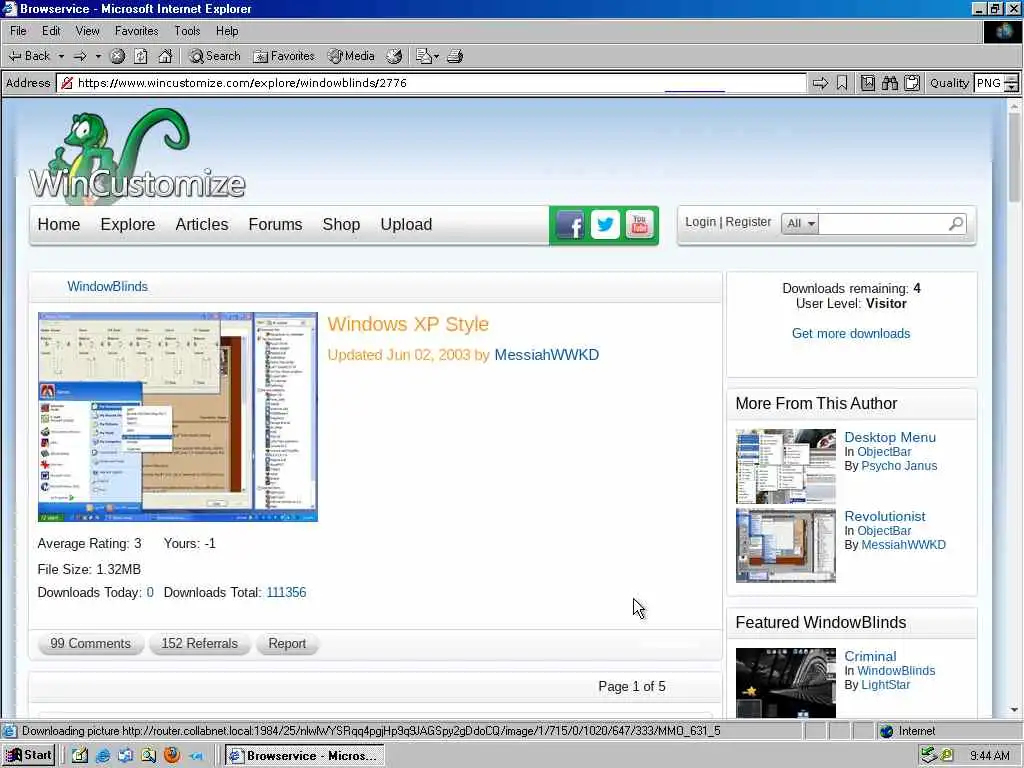Open the Windows Start button
This screenshot has height=768, width=1024.
[x=29, y=756]
